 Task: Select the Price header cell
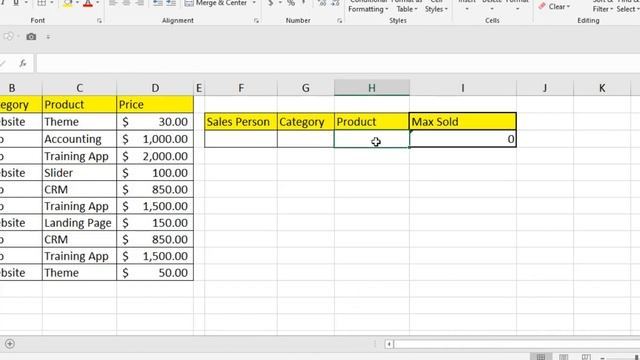[x=155, y=104]
